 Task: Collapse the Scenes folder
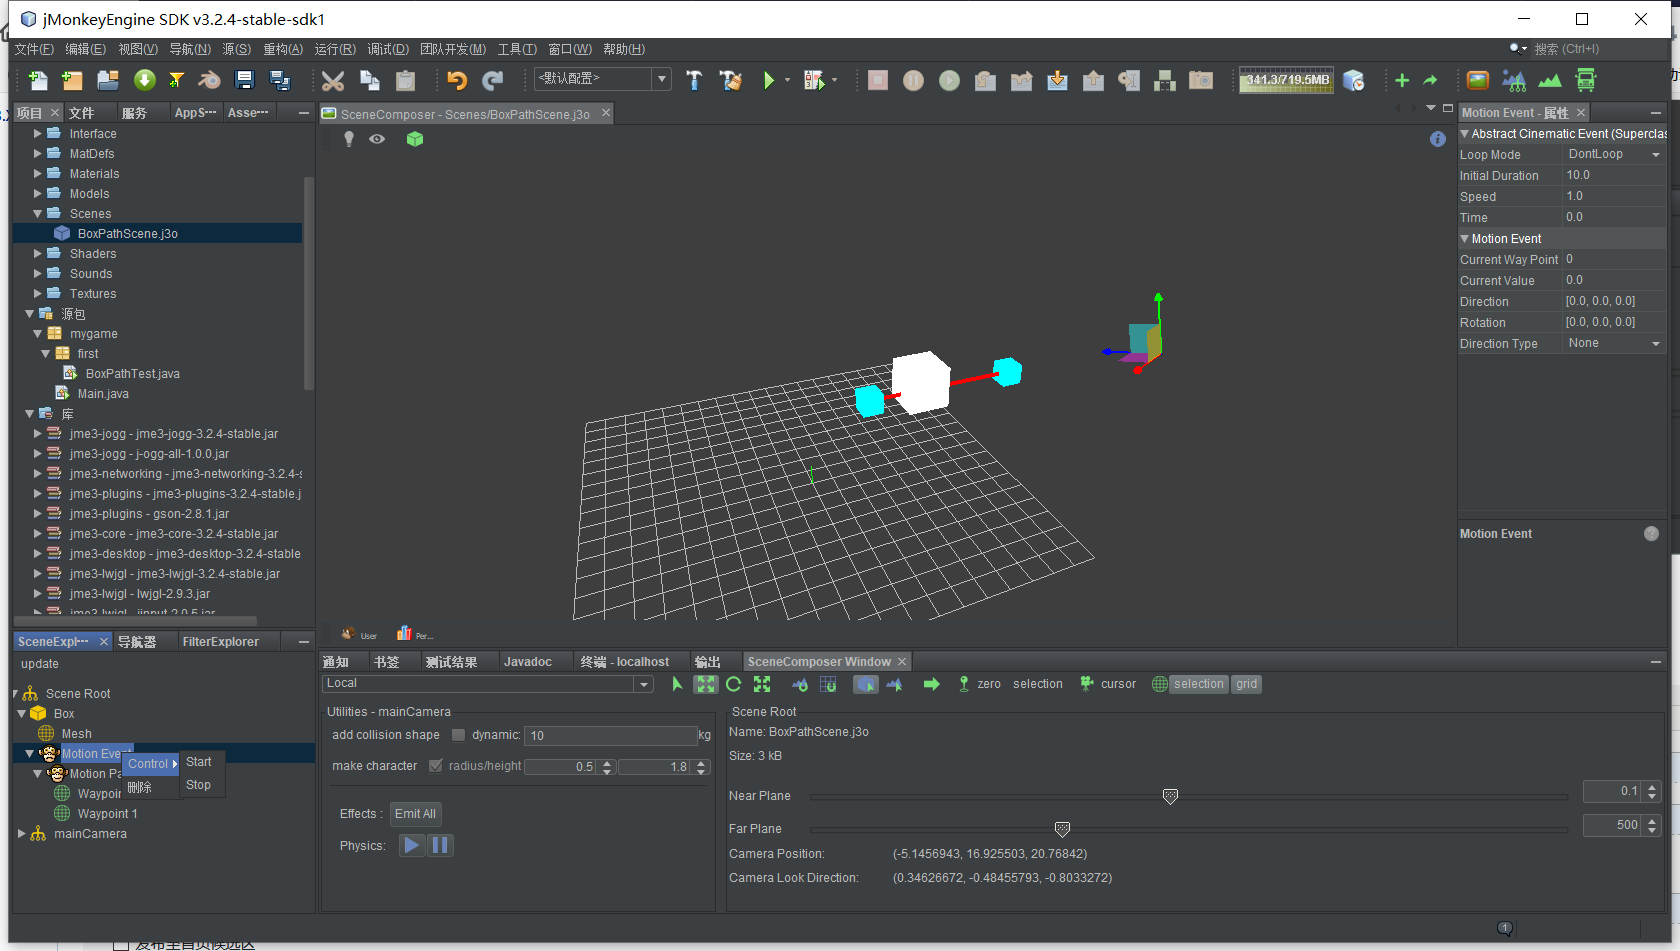tap(38, 213)
